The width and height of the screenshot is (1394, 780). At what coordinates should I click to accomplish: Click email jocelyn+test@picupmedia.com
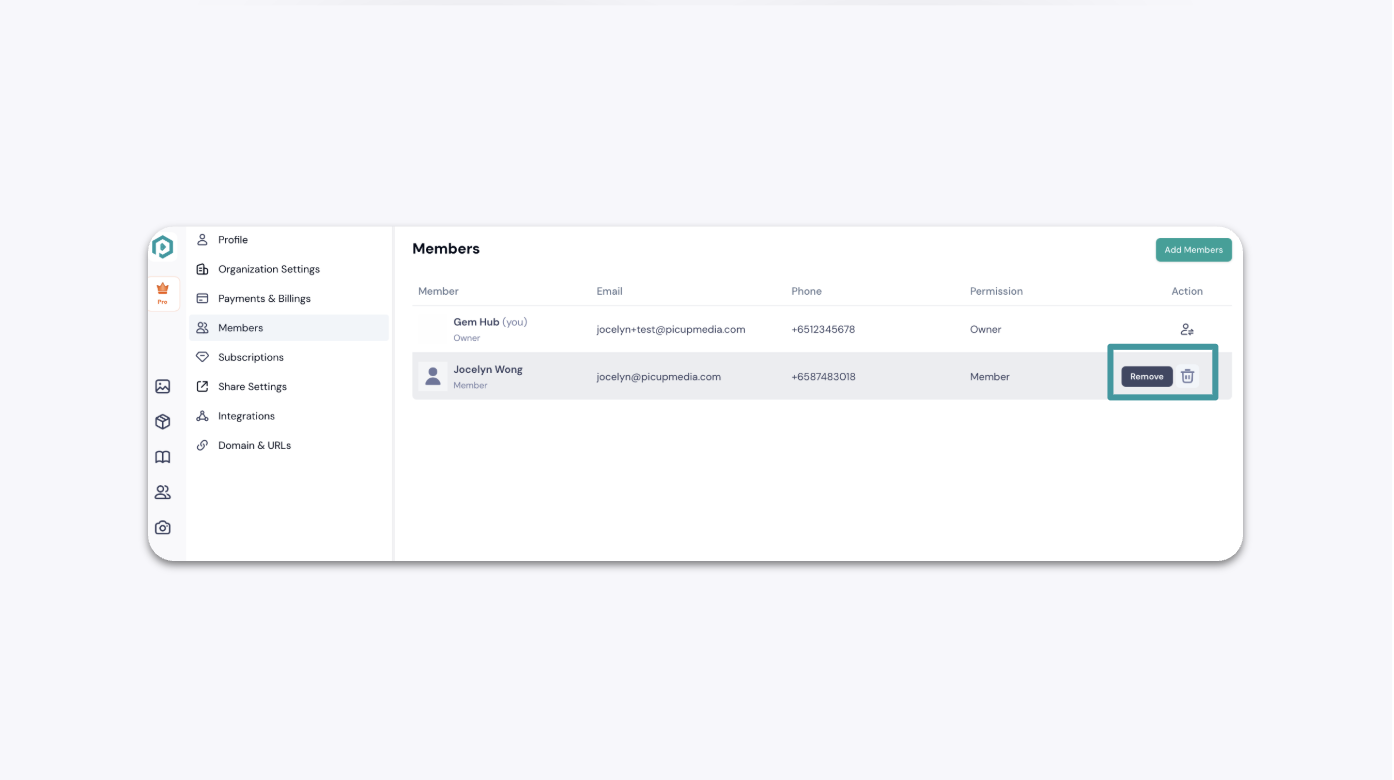click(x=671, y=329)
